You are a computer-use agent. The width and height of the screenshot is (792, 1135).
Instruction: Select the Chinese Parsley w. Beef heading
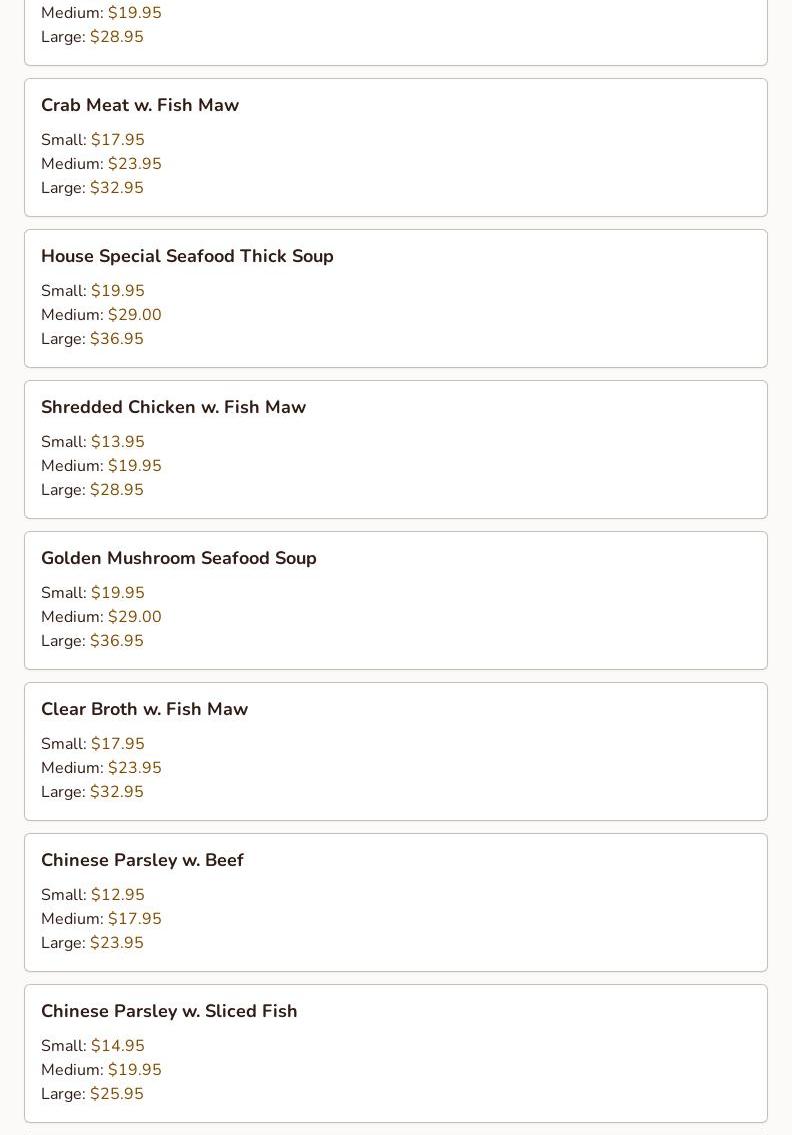click(x=142, y=860)
